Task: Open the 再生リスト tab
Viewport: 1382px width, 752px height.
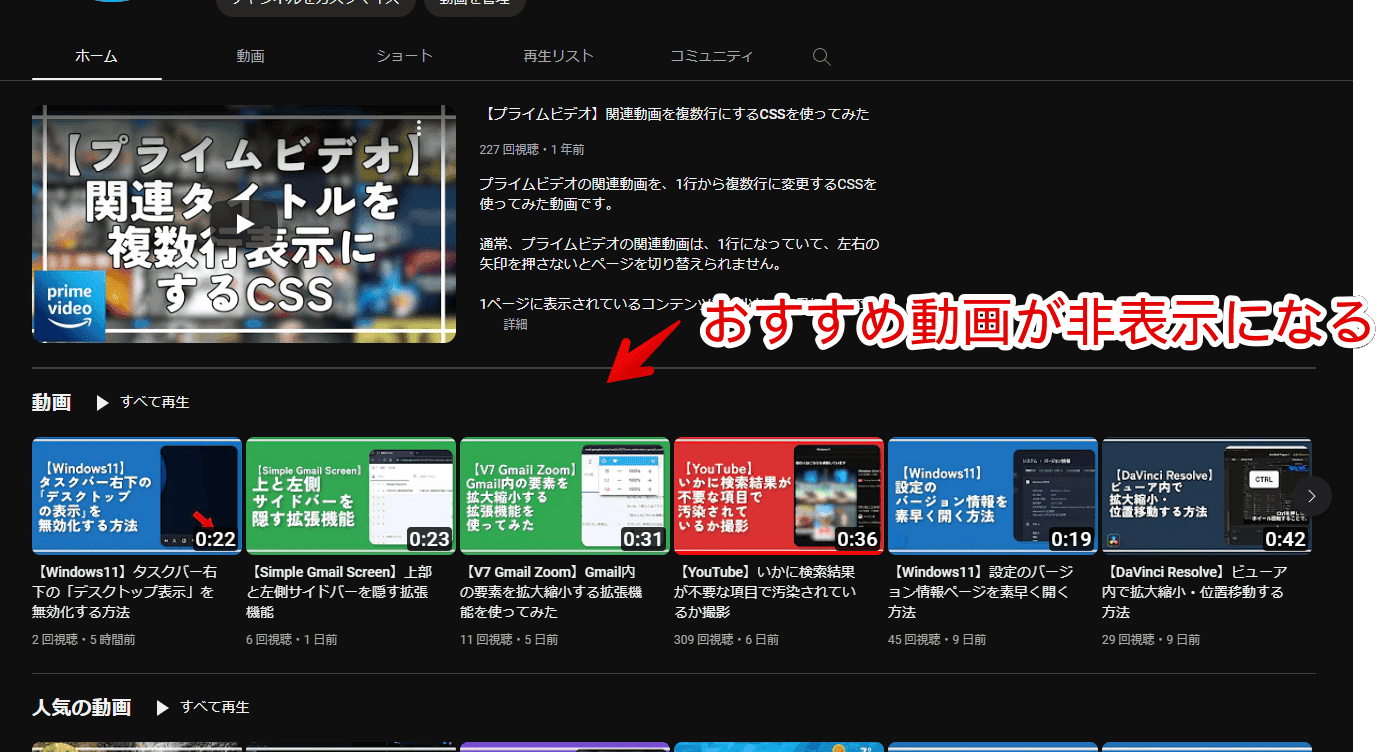Action: click(x=558, y=56)
